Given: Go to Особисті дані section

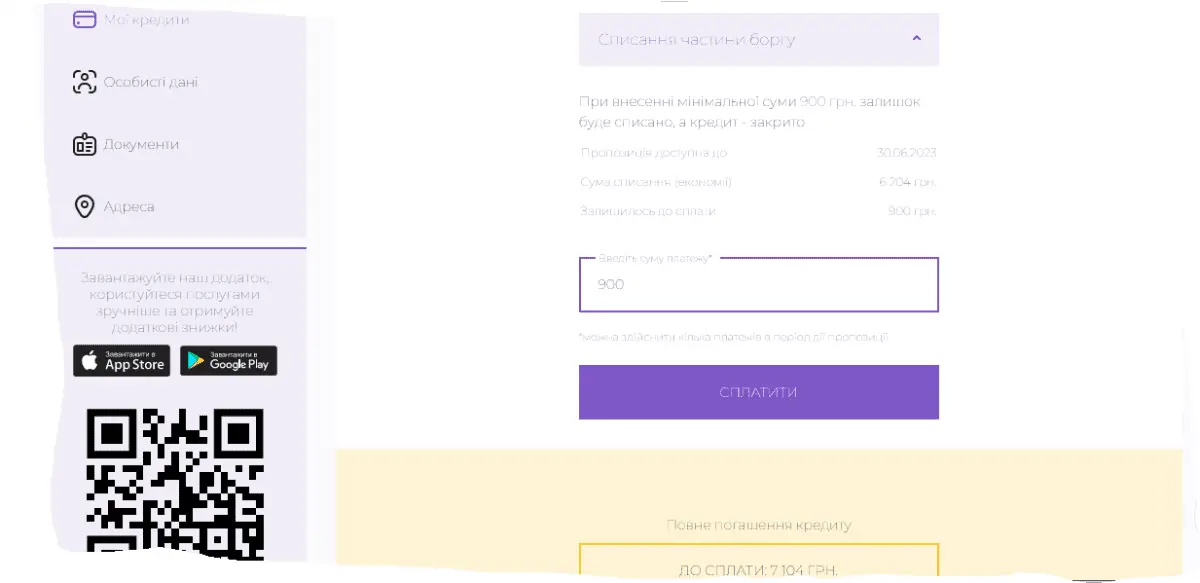Looking at the screenshot, I should coord(151,82).
